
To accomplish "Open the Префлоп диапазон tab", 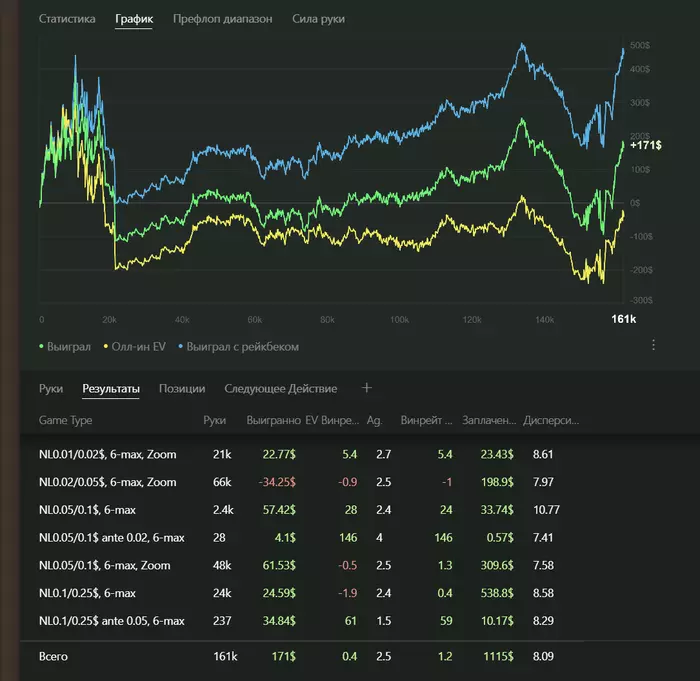I will tap(222, 19).
